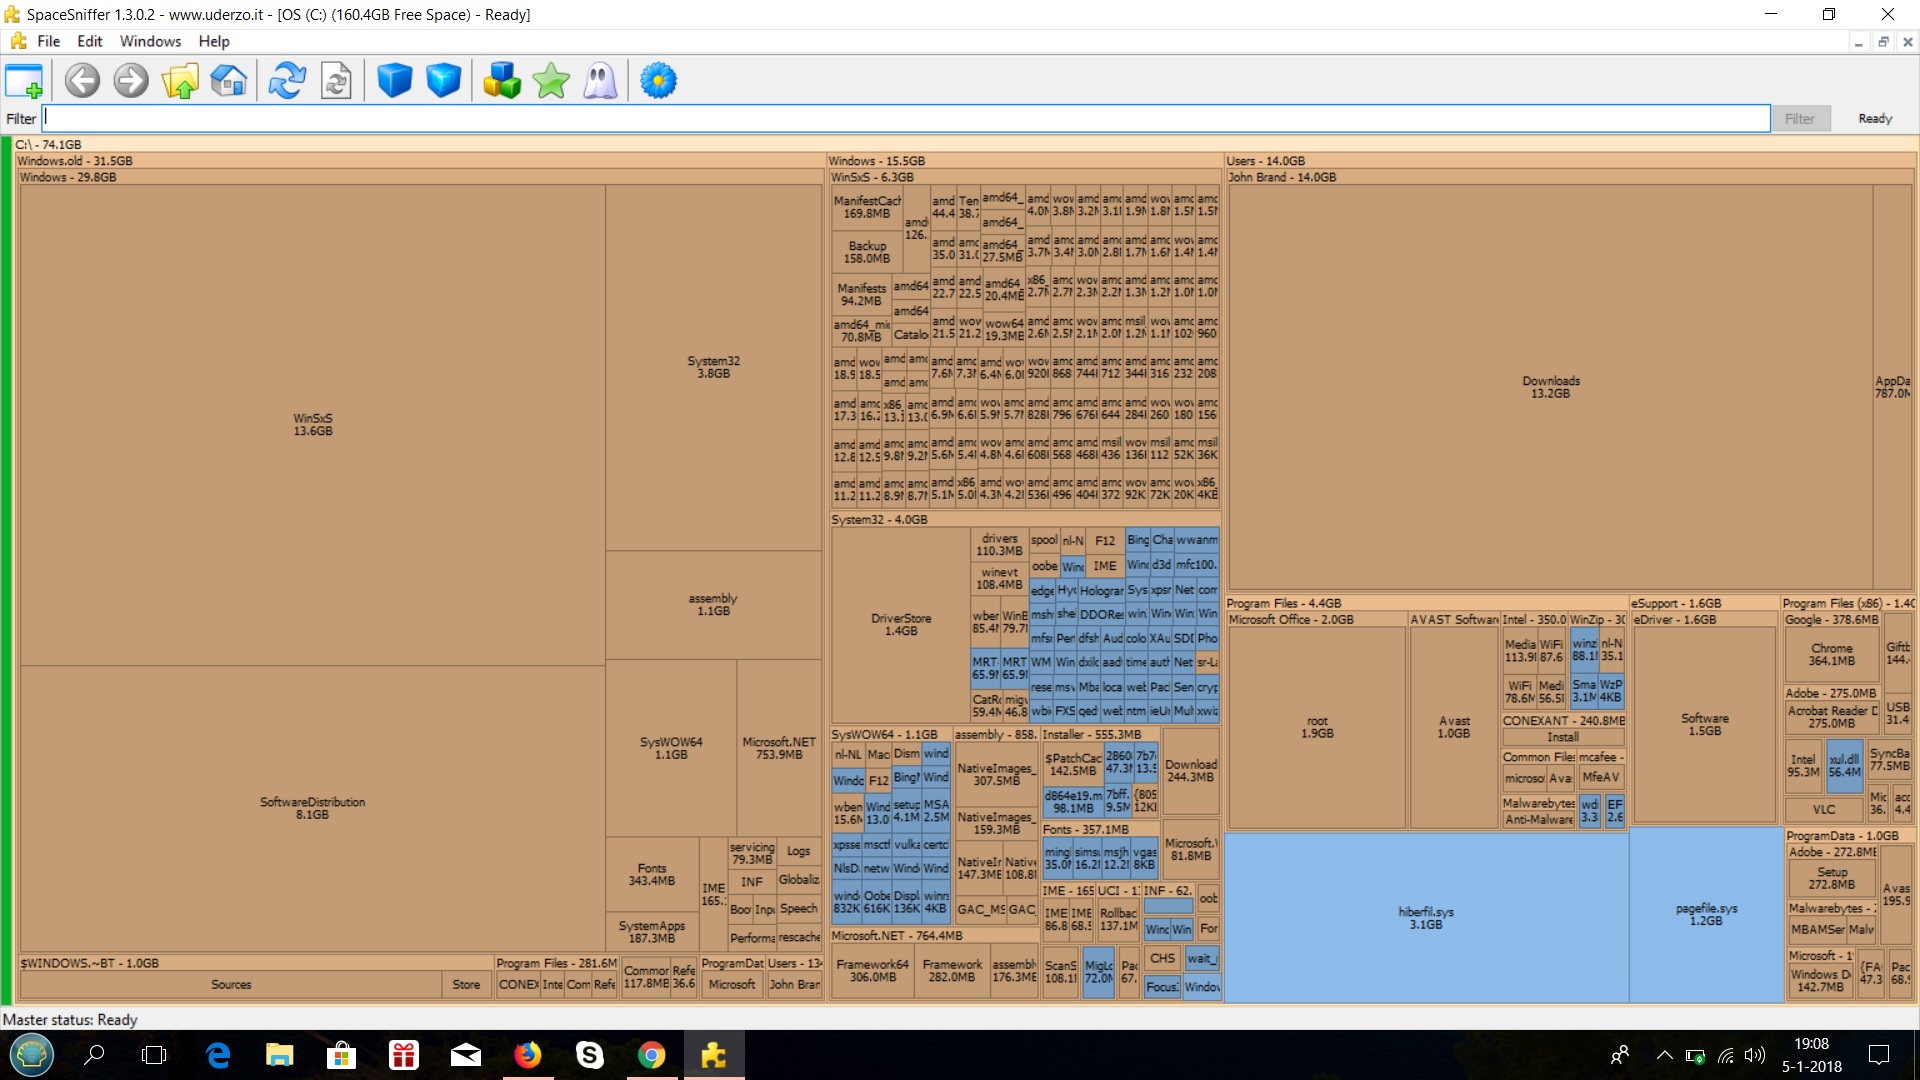Select the Sources block in $WINDOWS.~BT

tap(231, 985)
